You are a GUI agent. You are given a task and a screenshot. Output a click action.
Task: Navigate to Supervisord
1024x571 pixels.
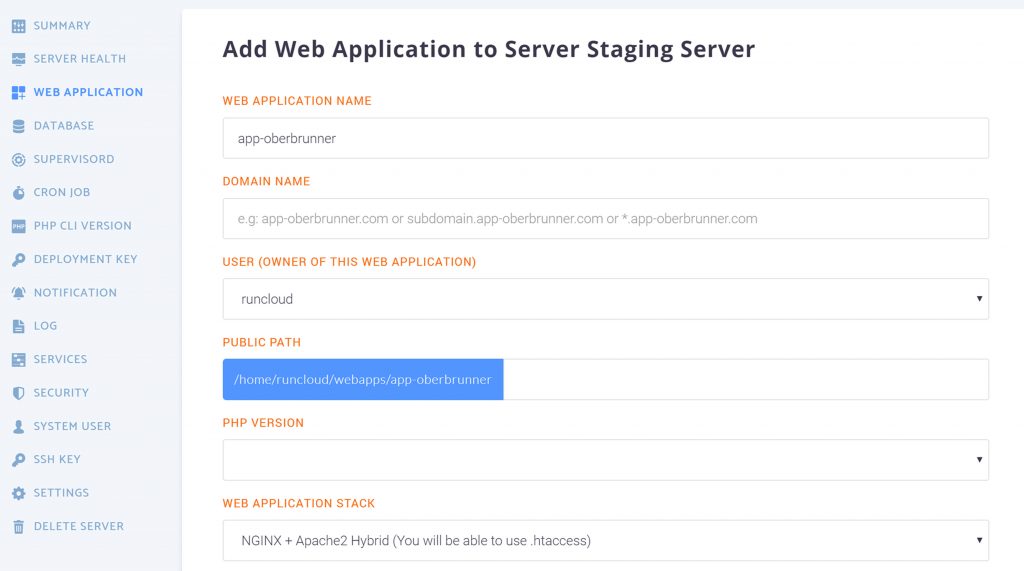click(x=74, y=159)
